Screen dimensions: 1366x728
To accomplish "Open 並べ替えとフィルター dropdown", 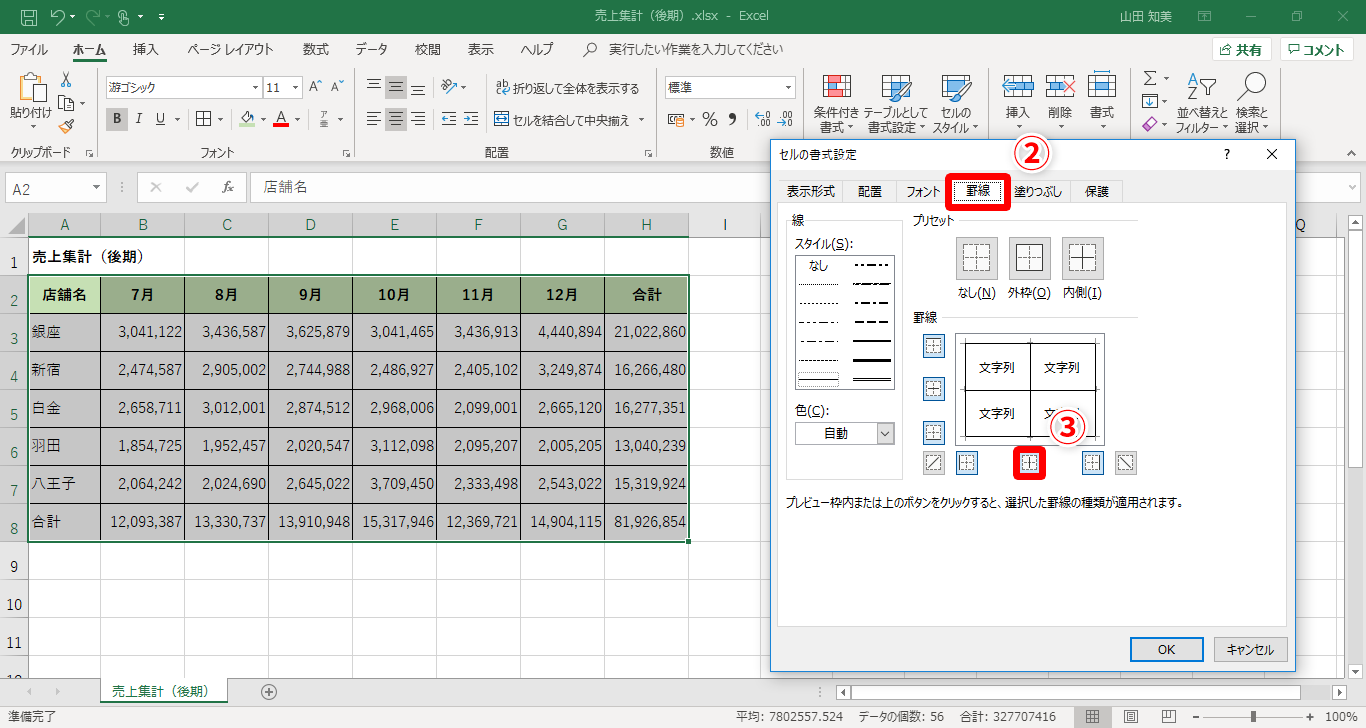I will tap(1202, 104).
